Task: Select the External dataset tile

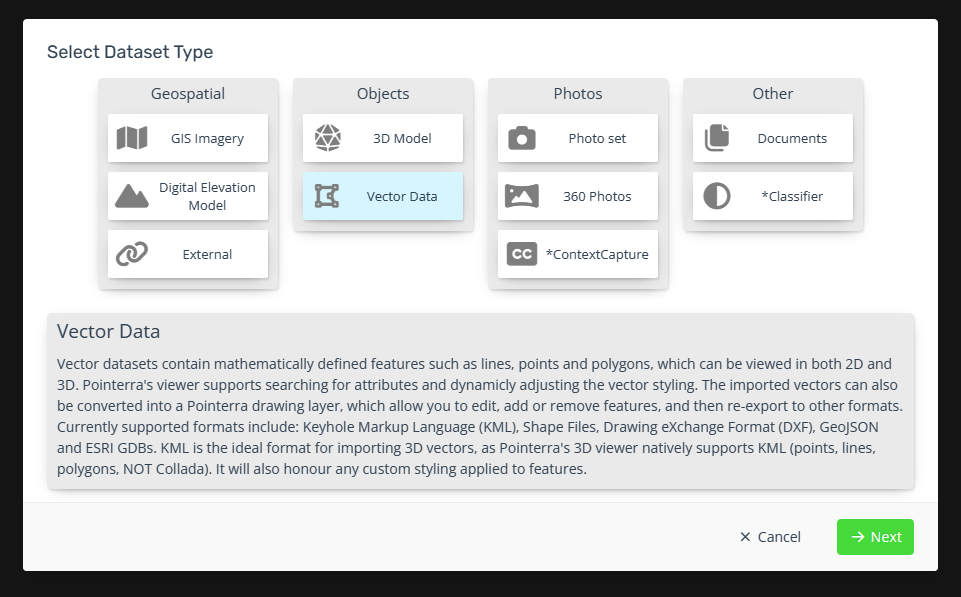Action: (x=188, y=254)
